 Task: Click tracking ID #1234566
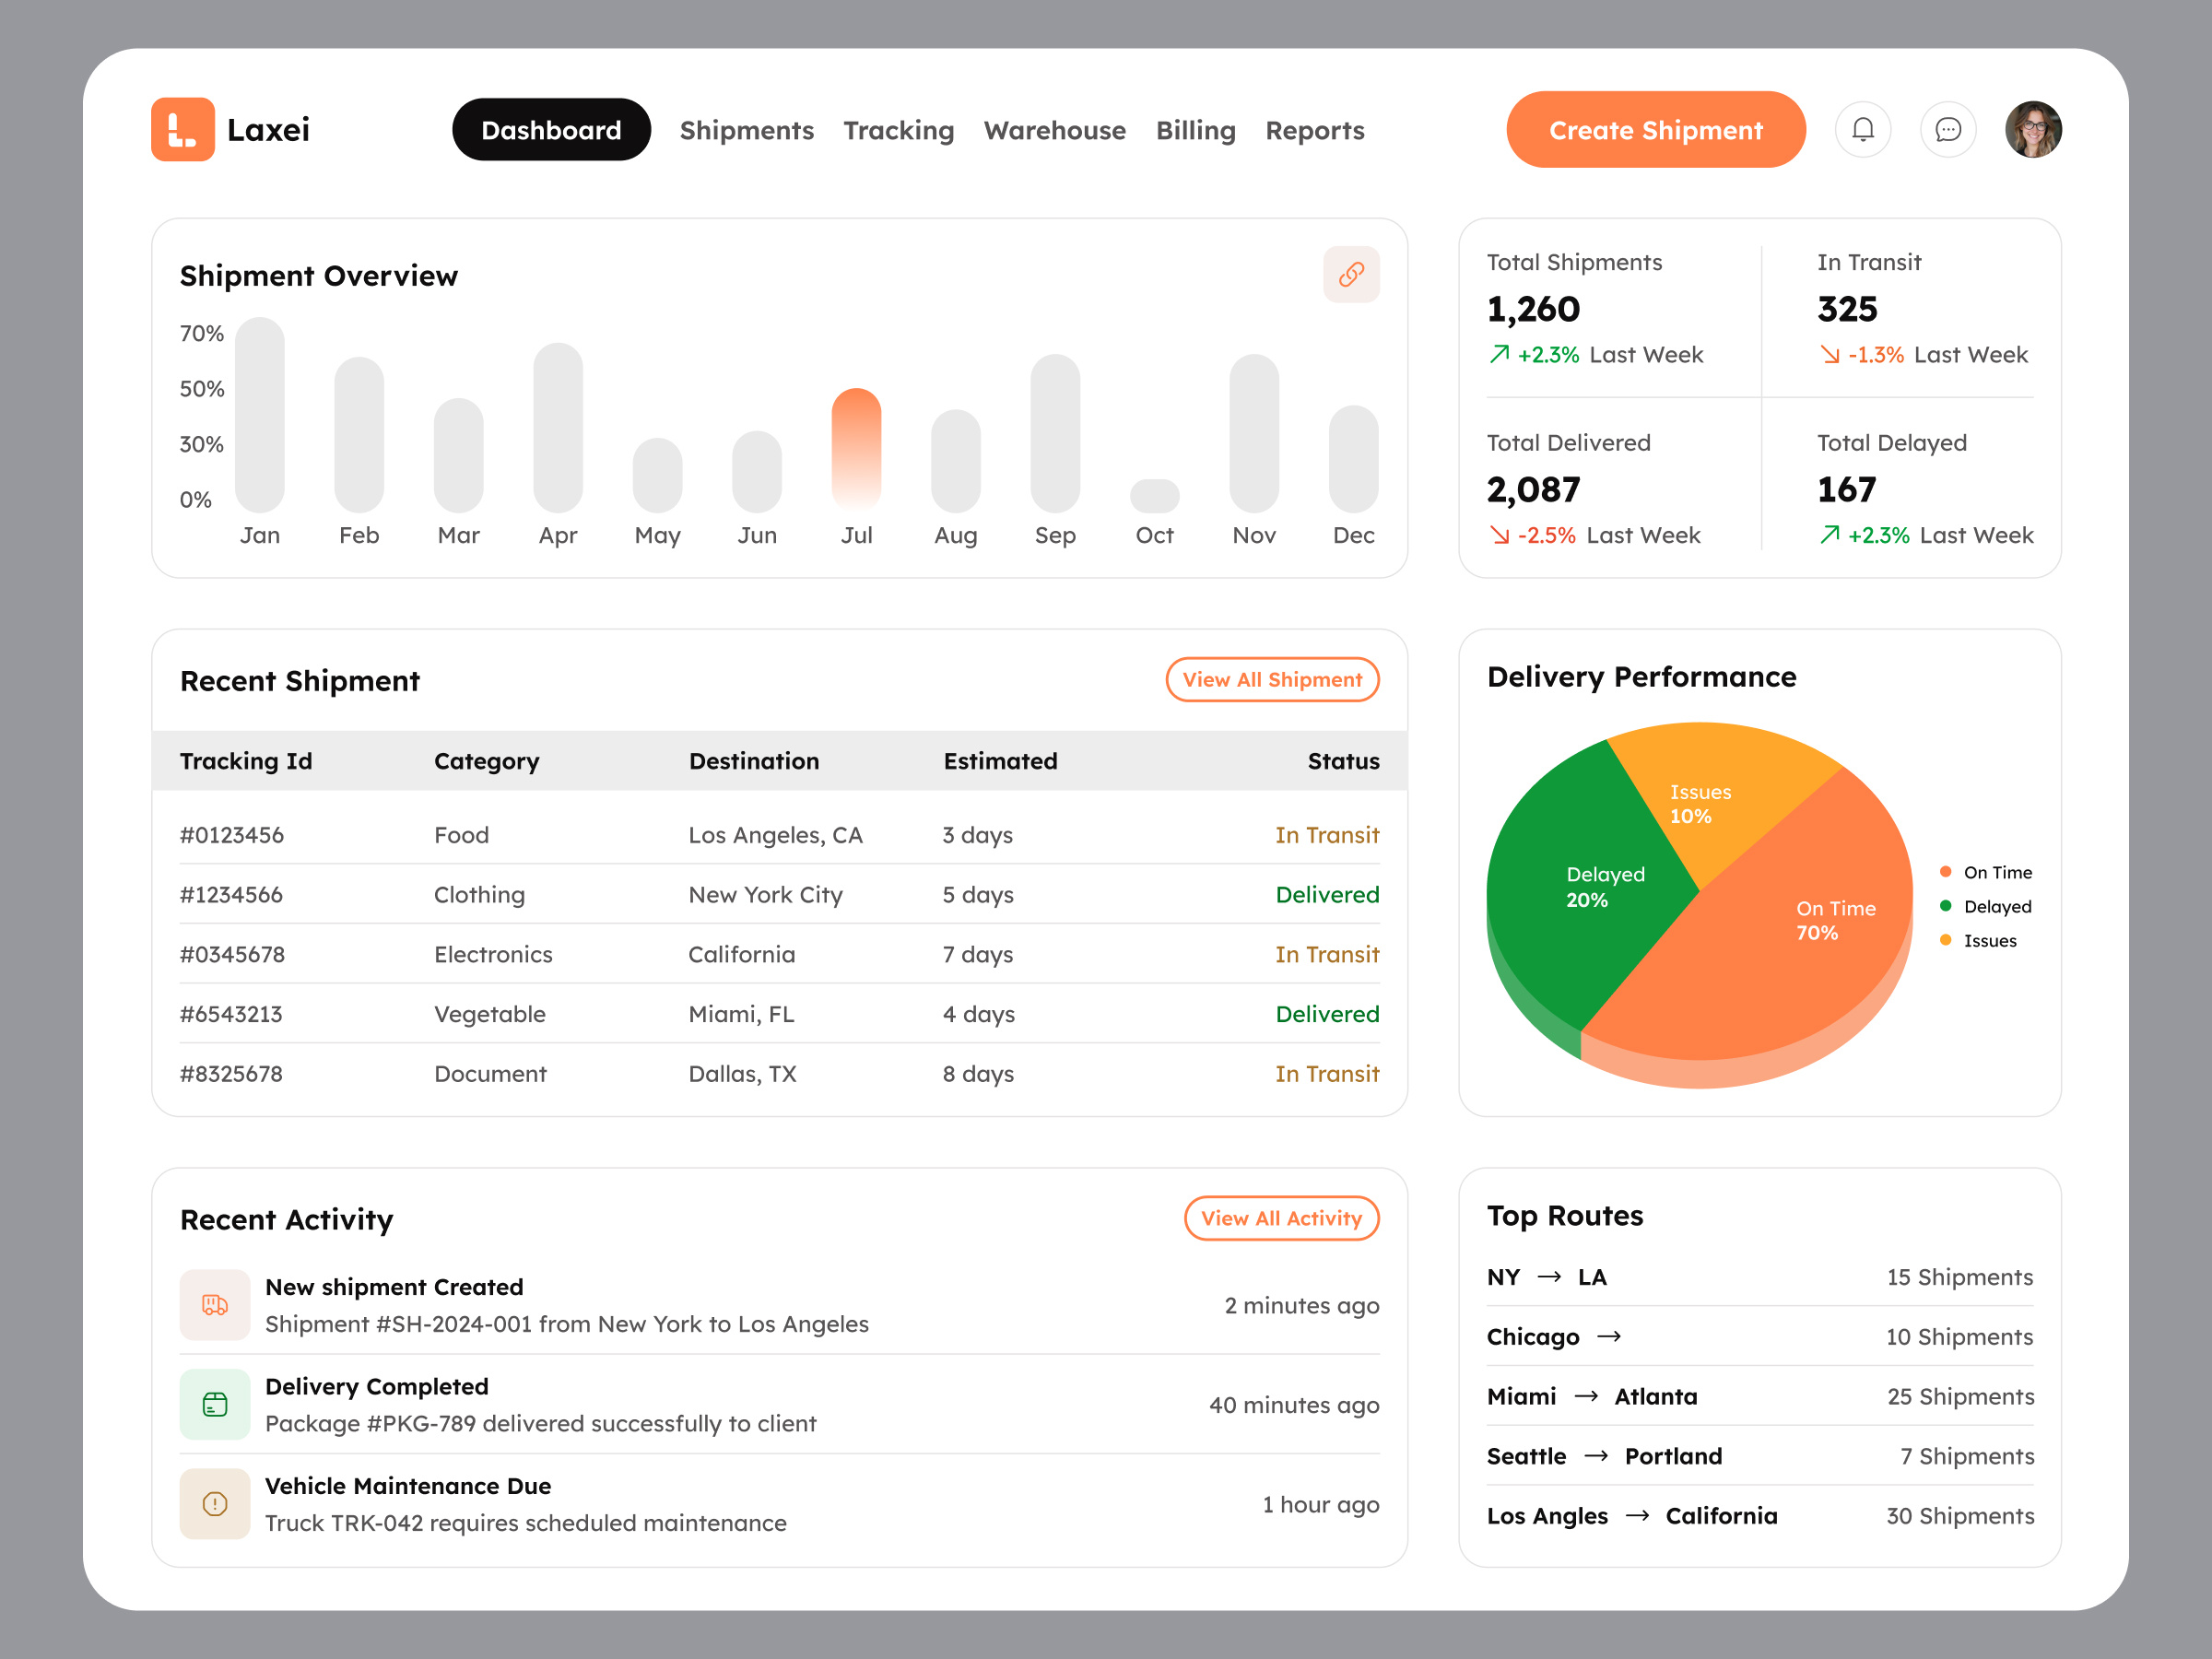(x=231, y=895)
